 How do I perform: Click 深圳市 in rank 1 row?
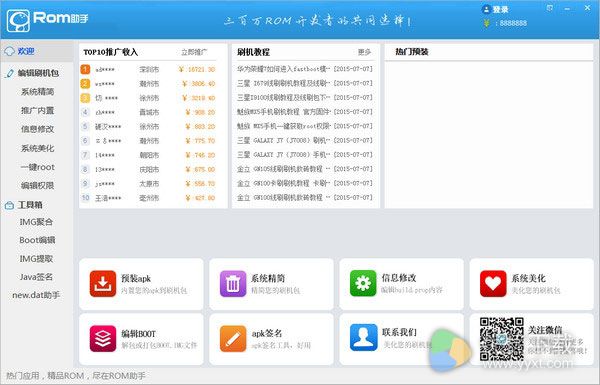tap(149, 69)
